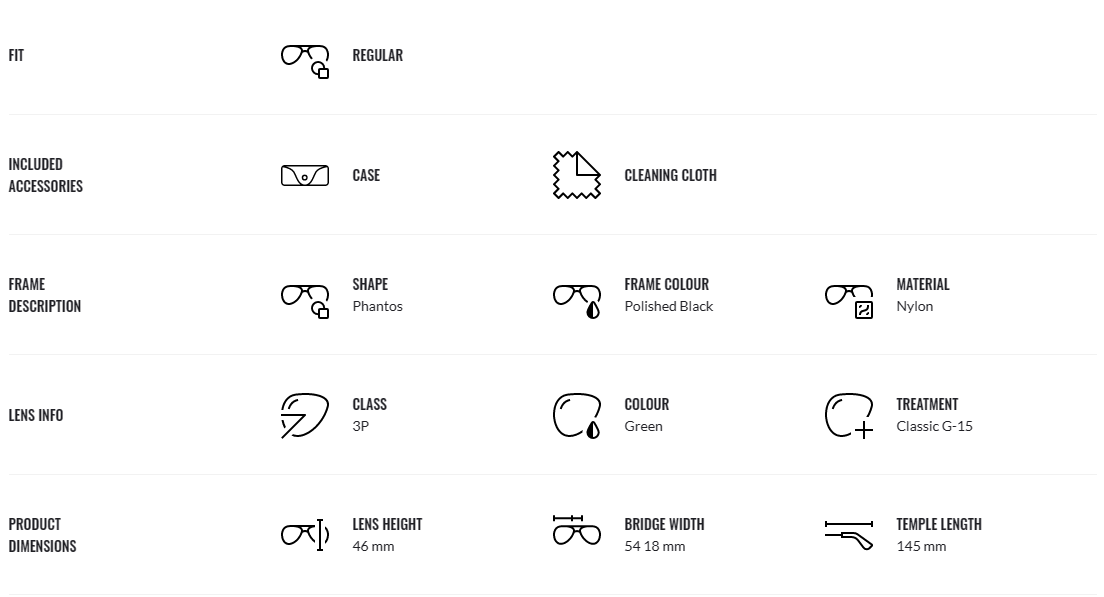
Task: Click the Temple Length arm icon
Action: coord(848,535)
